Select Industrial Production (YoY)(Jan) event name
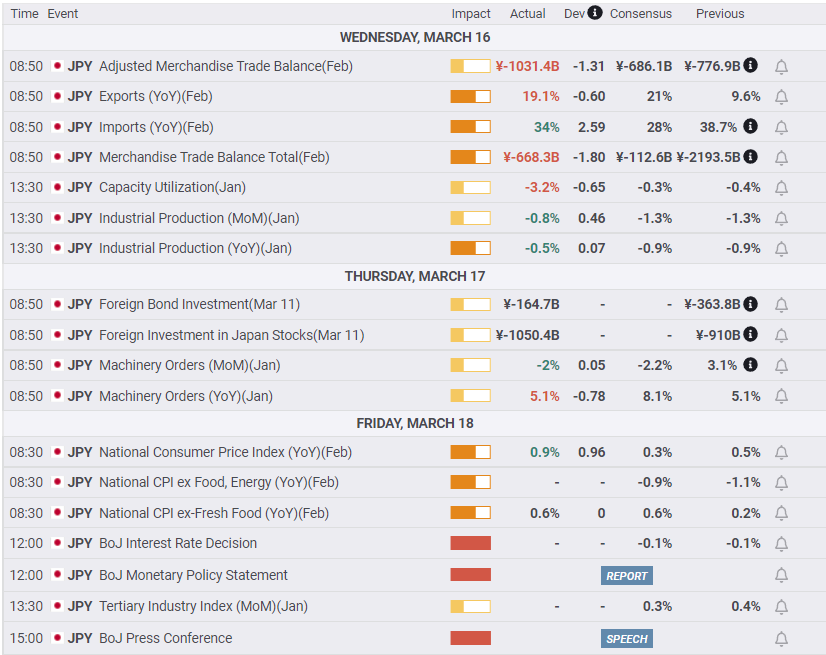 (195, 248)
